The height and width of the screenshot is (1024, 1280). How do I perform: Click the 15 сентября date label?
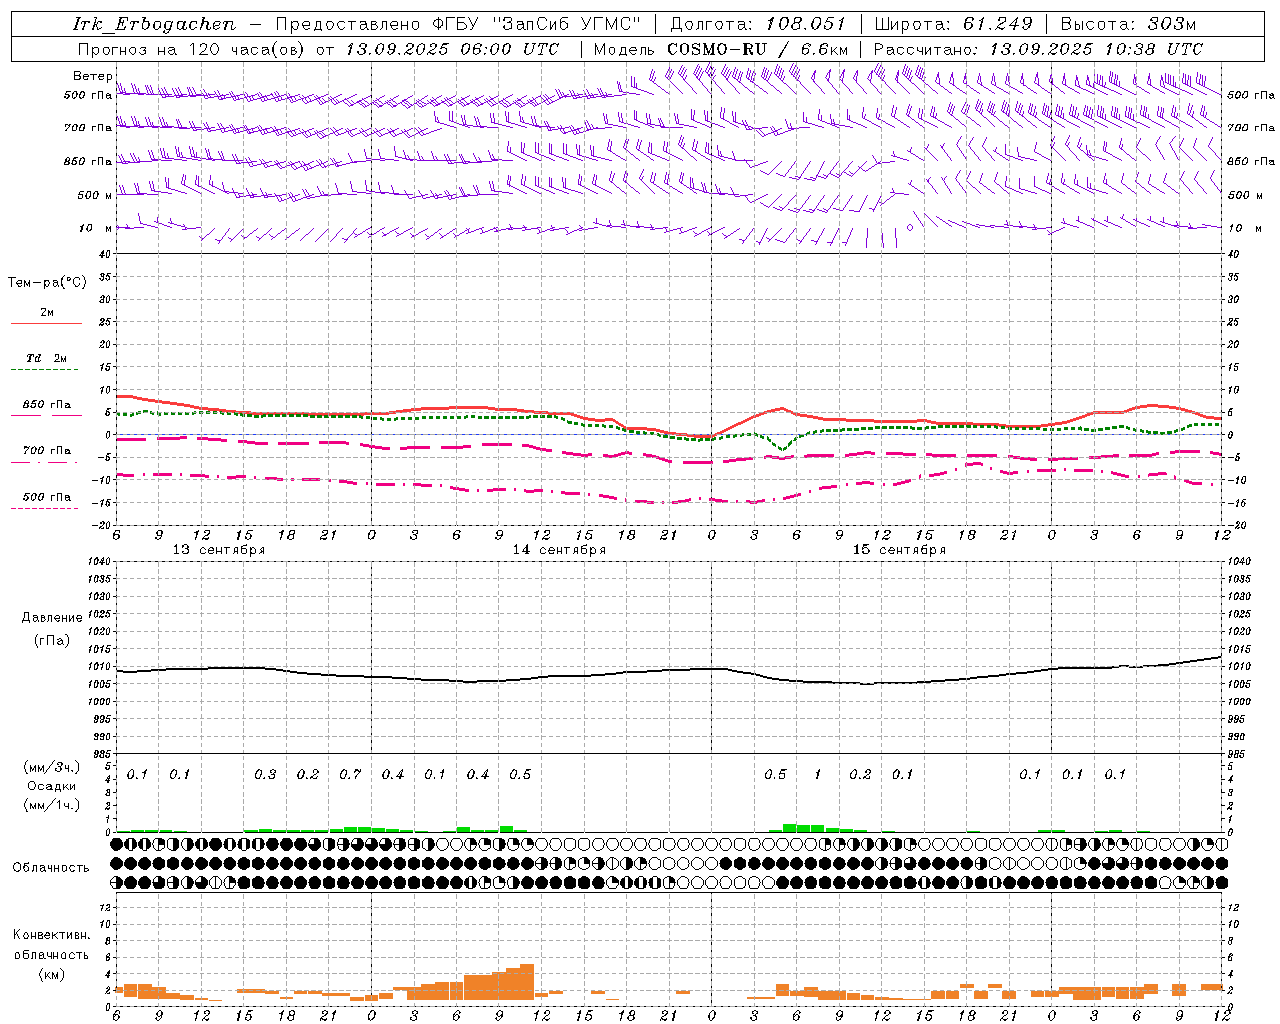pos(899,550)
